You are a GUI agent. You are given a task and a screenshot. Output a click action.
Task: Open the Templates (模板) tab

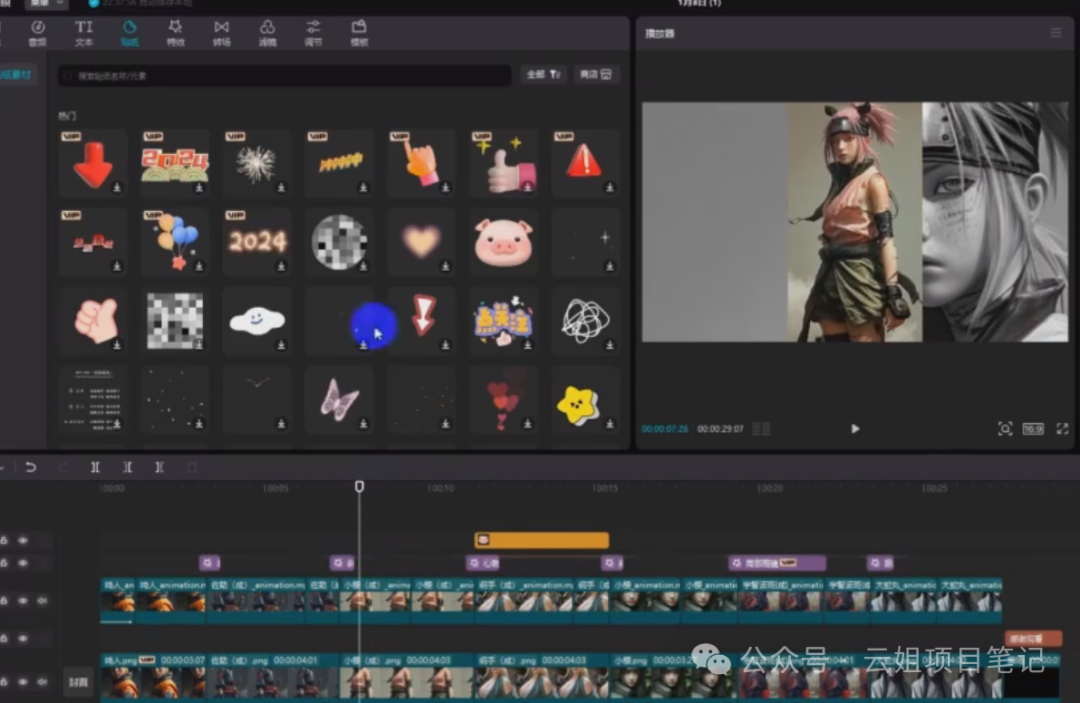(x=359, y=32)
